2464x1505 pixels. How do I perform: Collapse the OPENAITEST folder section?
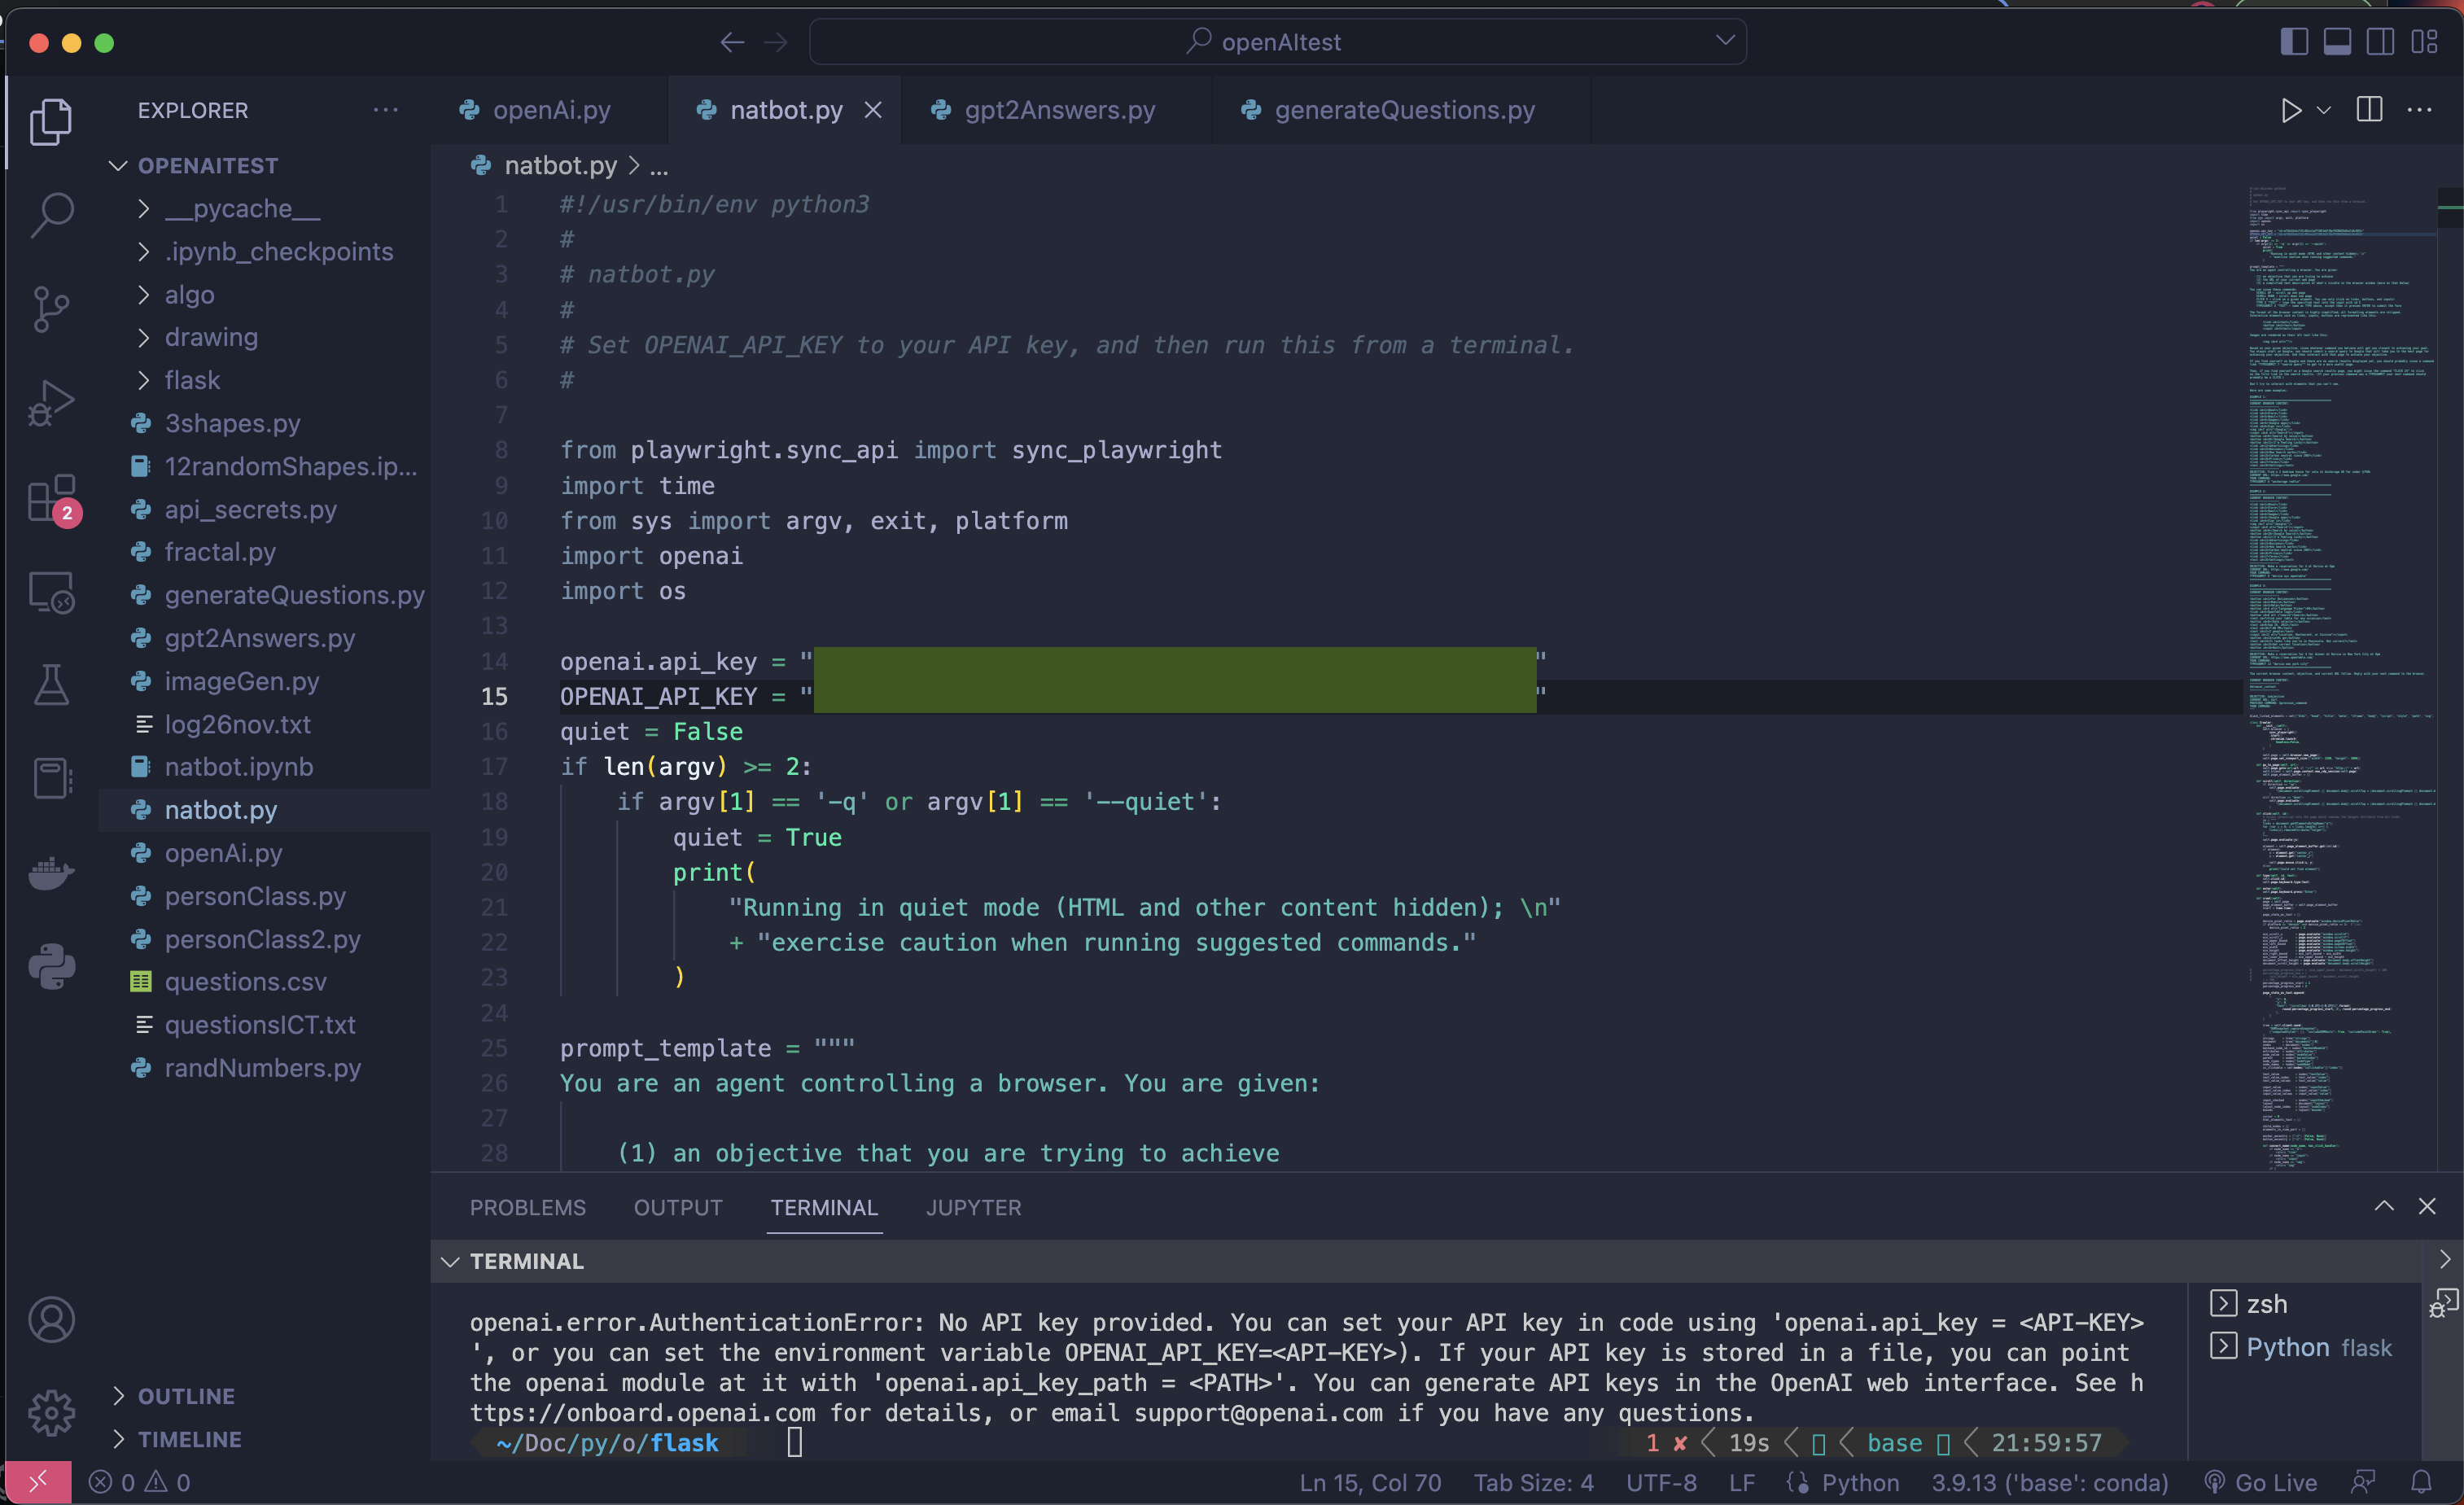[x=265, y=165]
